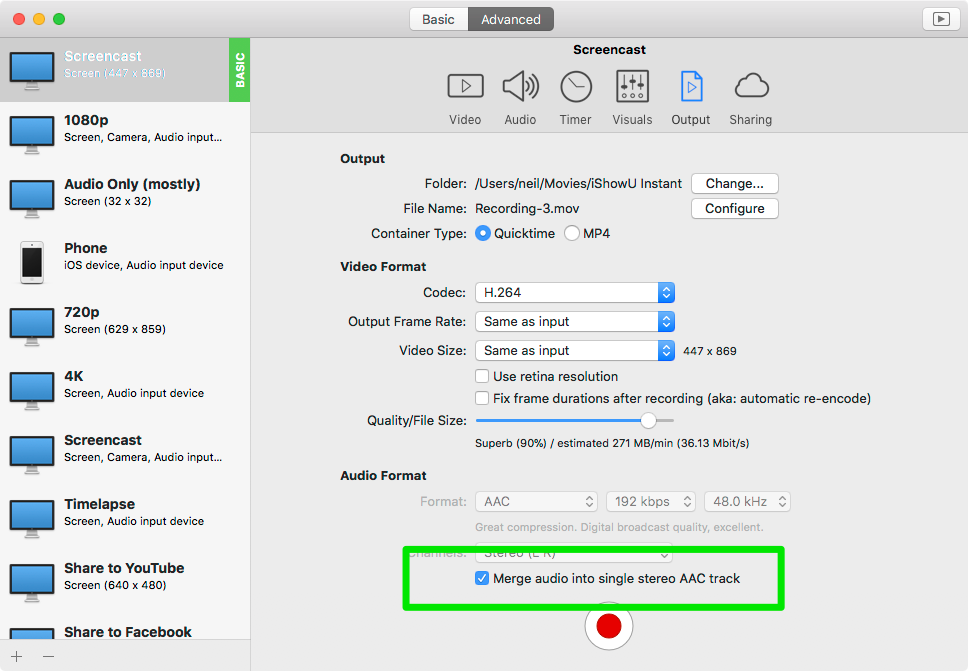Open the Audio settings icon
The image size is (968, 671).
[520, 88]
